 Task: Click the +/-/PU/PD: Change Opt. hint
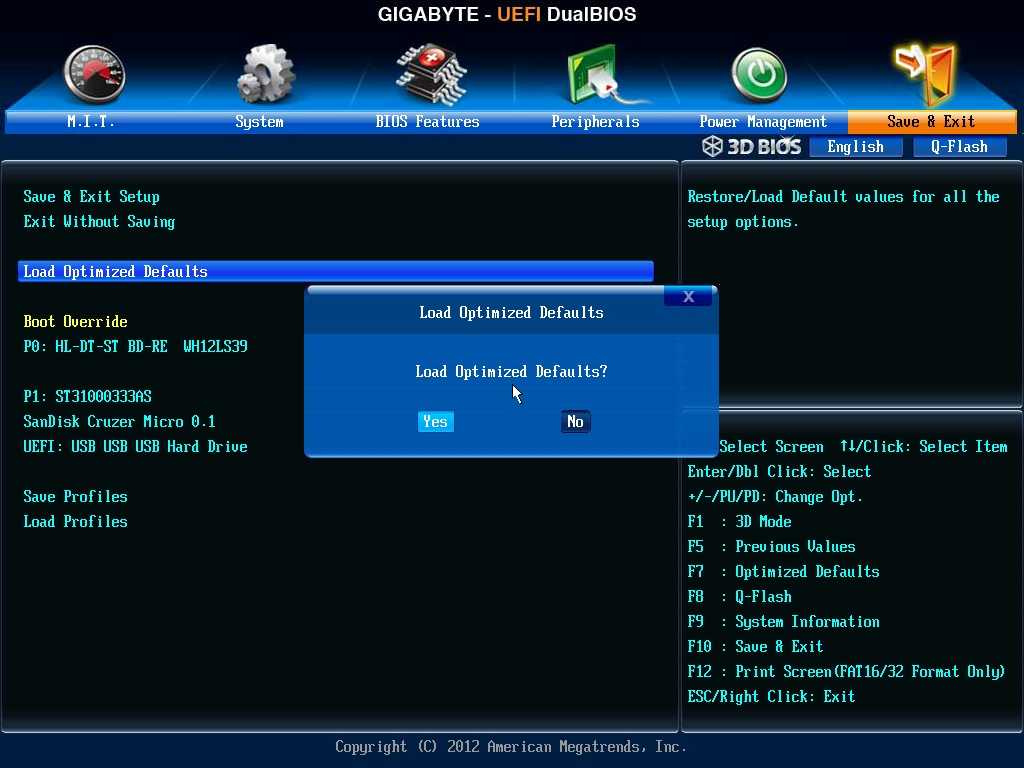pos(775,497)
